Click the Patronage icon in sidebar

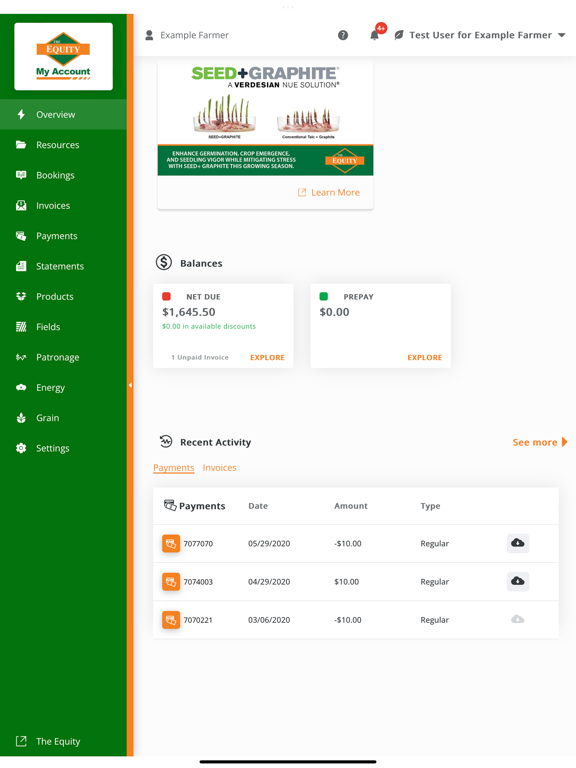click(21, 358)
